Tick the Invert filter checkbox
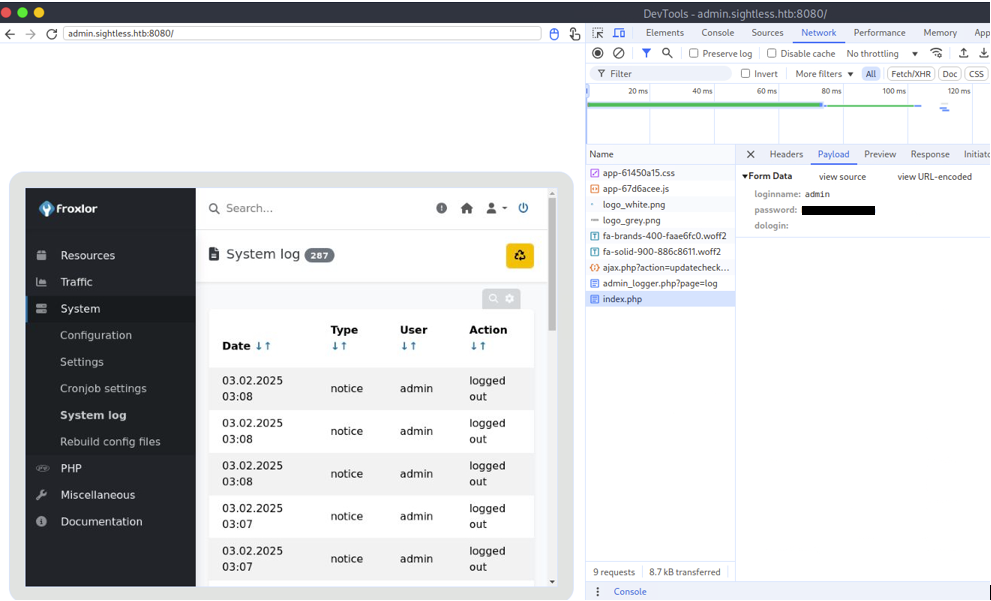Screen dimensions: 991x601 pos(745,74)
